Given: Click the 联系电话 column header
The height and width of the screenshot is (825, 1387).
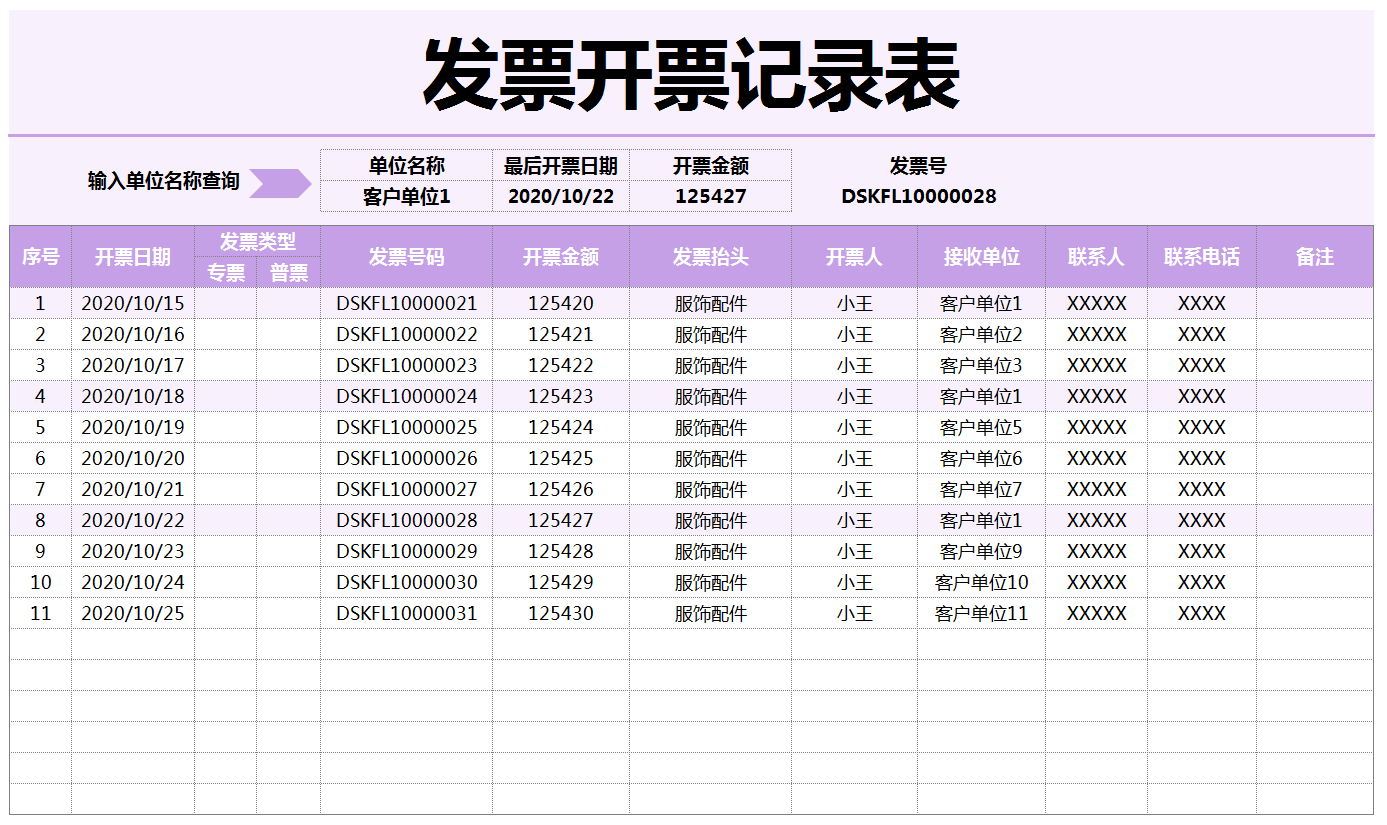Looking at the screenshot, I should [x=1202, y=257].
